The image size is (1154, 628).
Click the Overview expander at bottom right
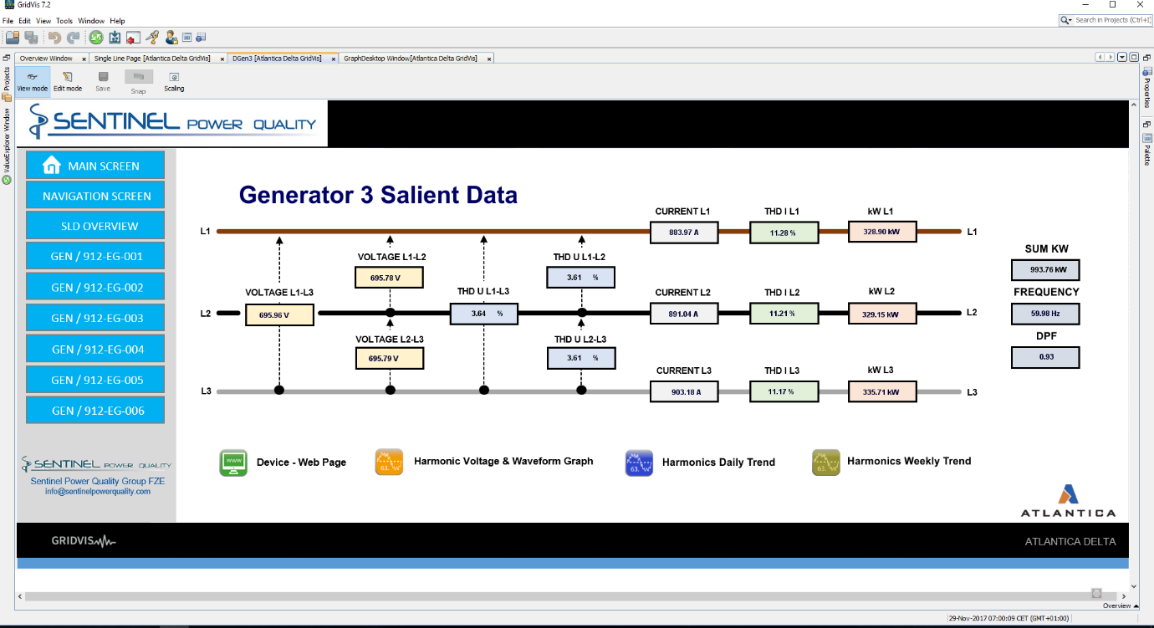1120,606
